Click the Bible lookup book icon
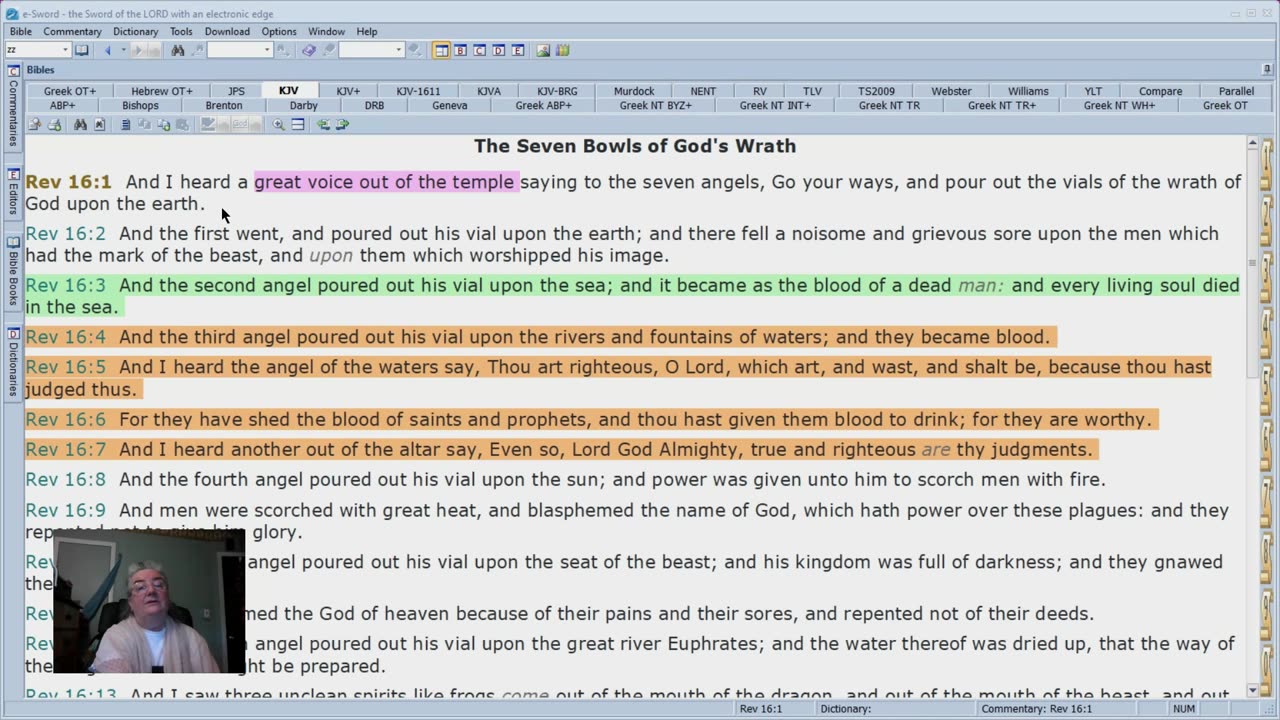Image resolution: width=1280 pixels, height=720 pixels. pos(81,50)
